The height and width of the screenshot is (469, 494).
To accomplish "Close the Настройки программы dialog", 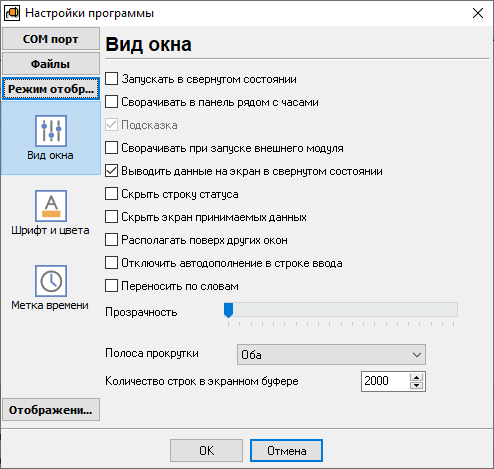I will click(x=478, y=13).
